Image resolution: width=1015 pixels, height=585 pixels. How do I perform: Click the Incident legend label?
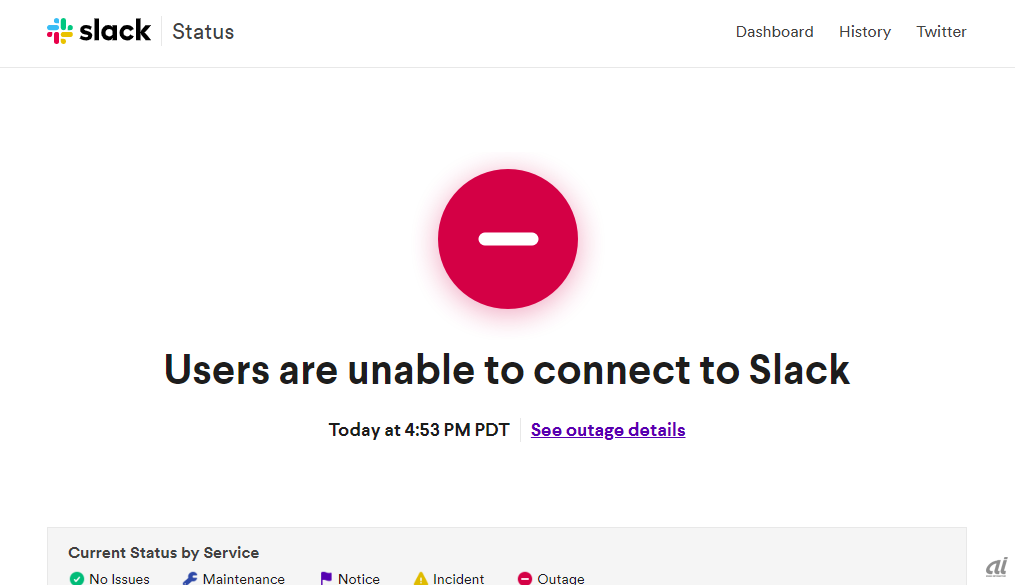coord(458,578)
